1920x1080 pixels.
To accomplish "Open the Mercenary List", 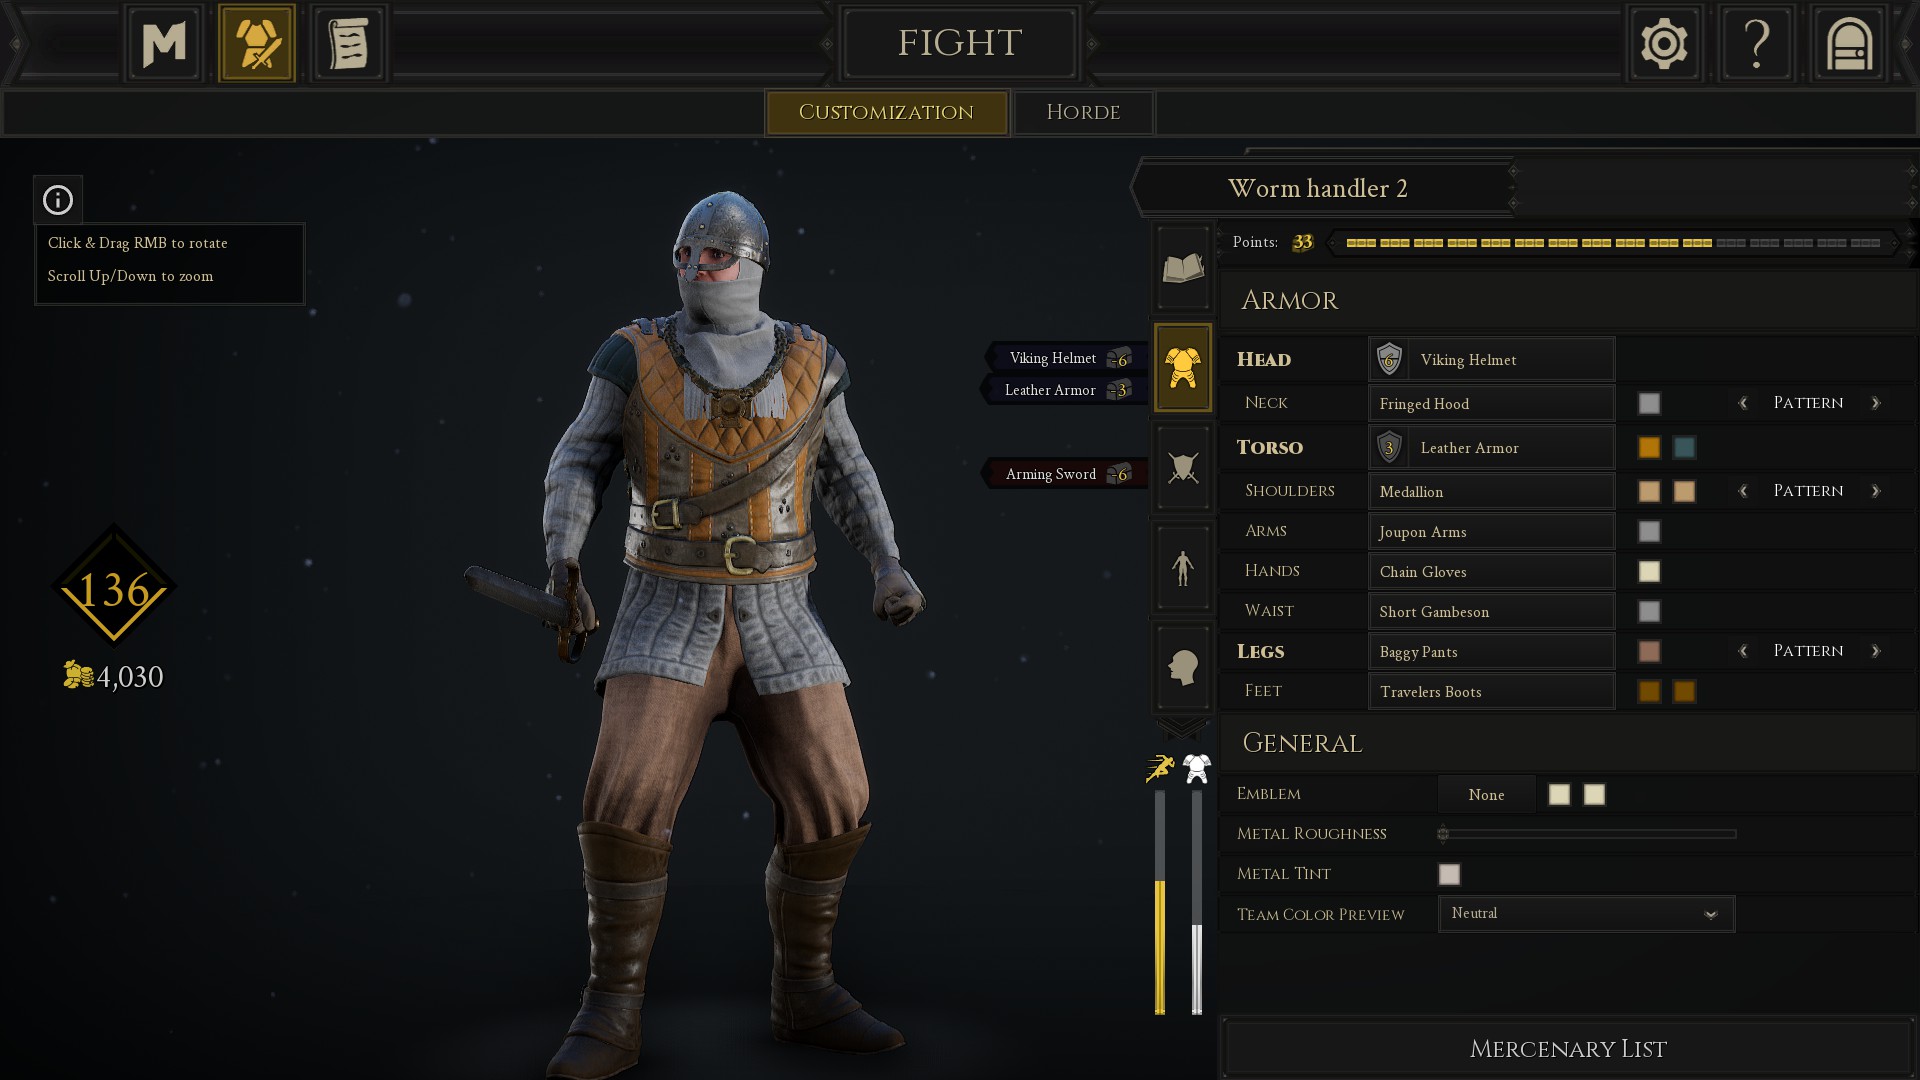I will pos(1567,1049).
